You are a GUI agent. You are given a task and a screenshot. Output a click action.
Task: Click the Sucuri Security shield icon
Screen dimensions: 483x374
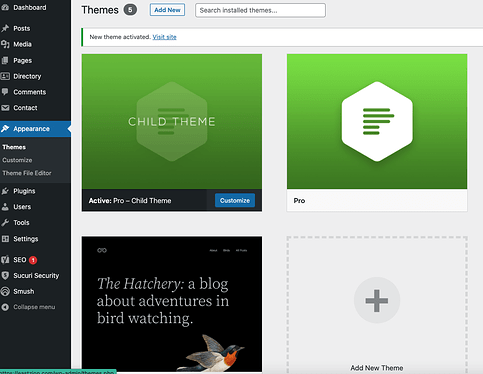click(x=5, y=276)
